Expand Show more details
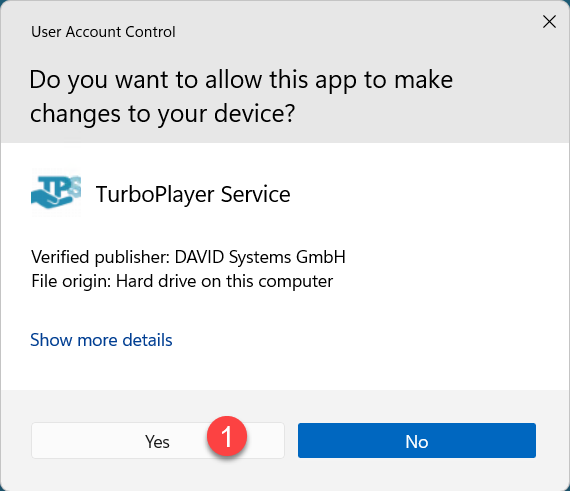This screenshot has width=570, height=491. coord(101,340)
